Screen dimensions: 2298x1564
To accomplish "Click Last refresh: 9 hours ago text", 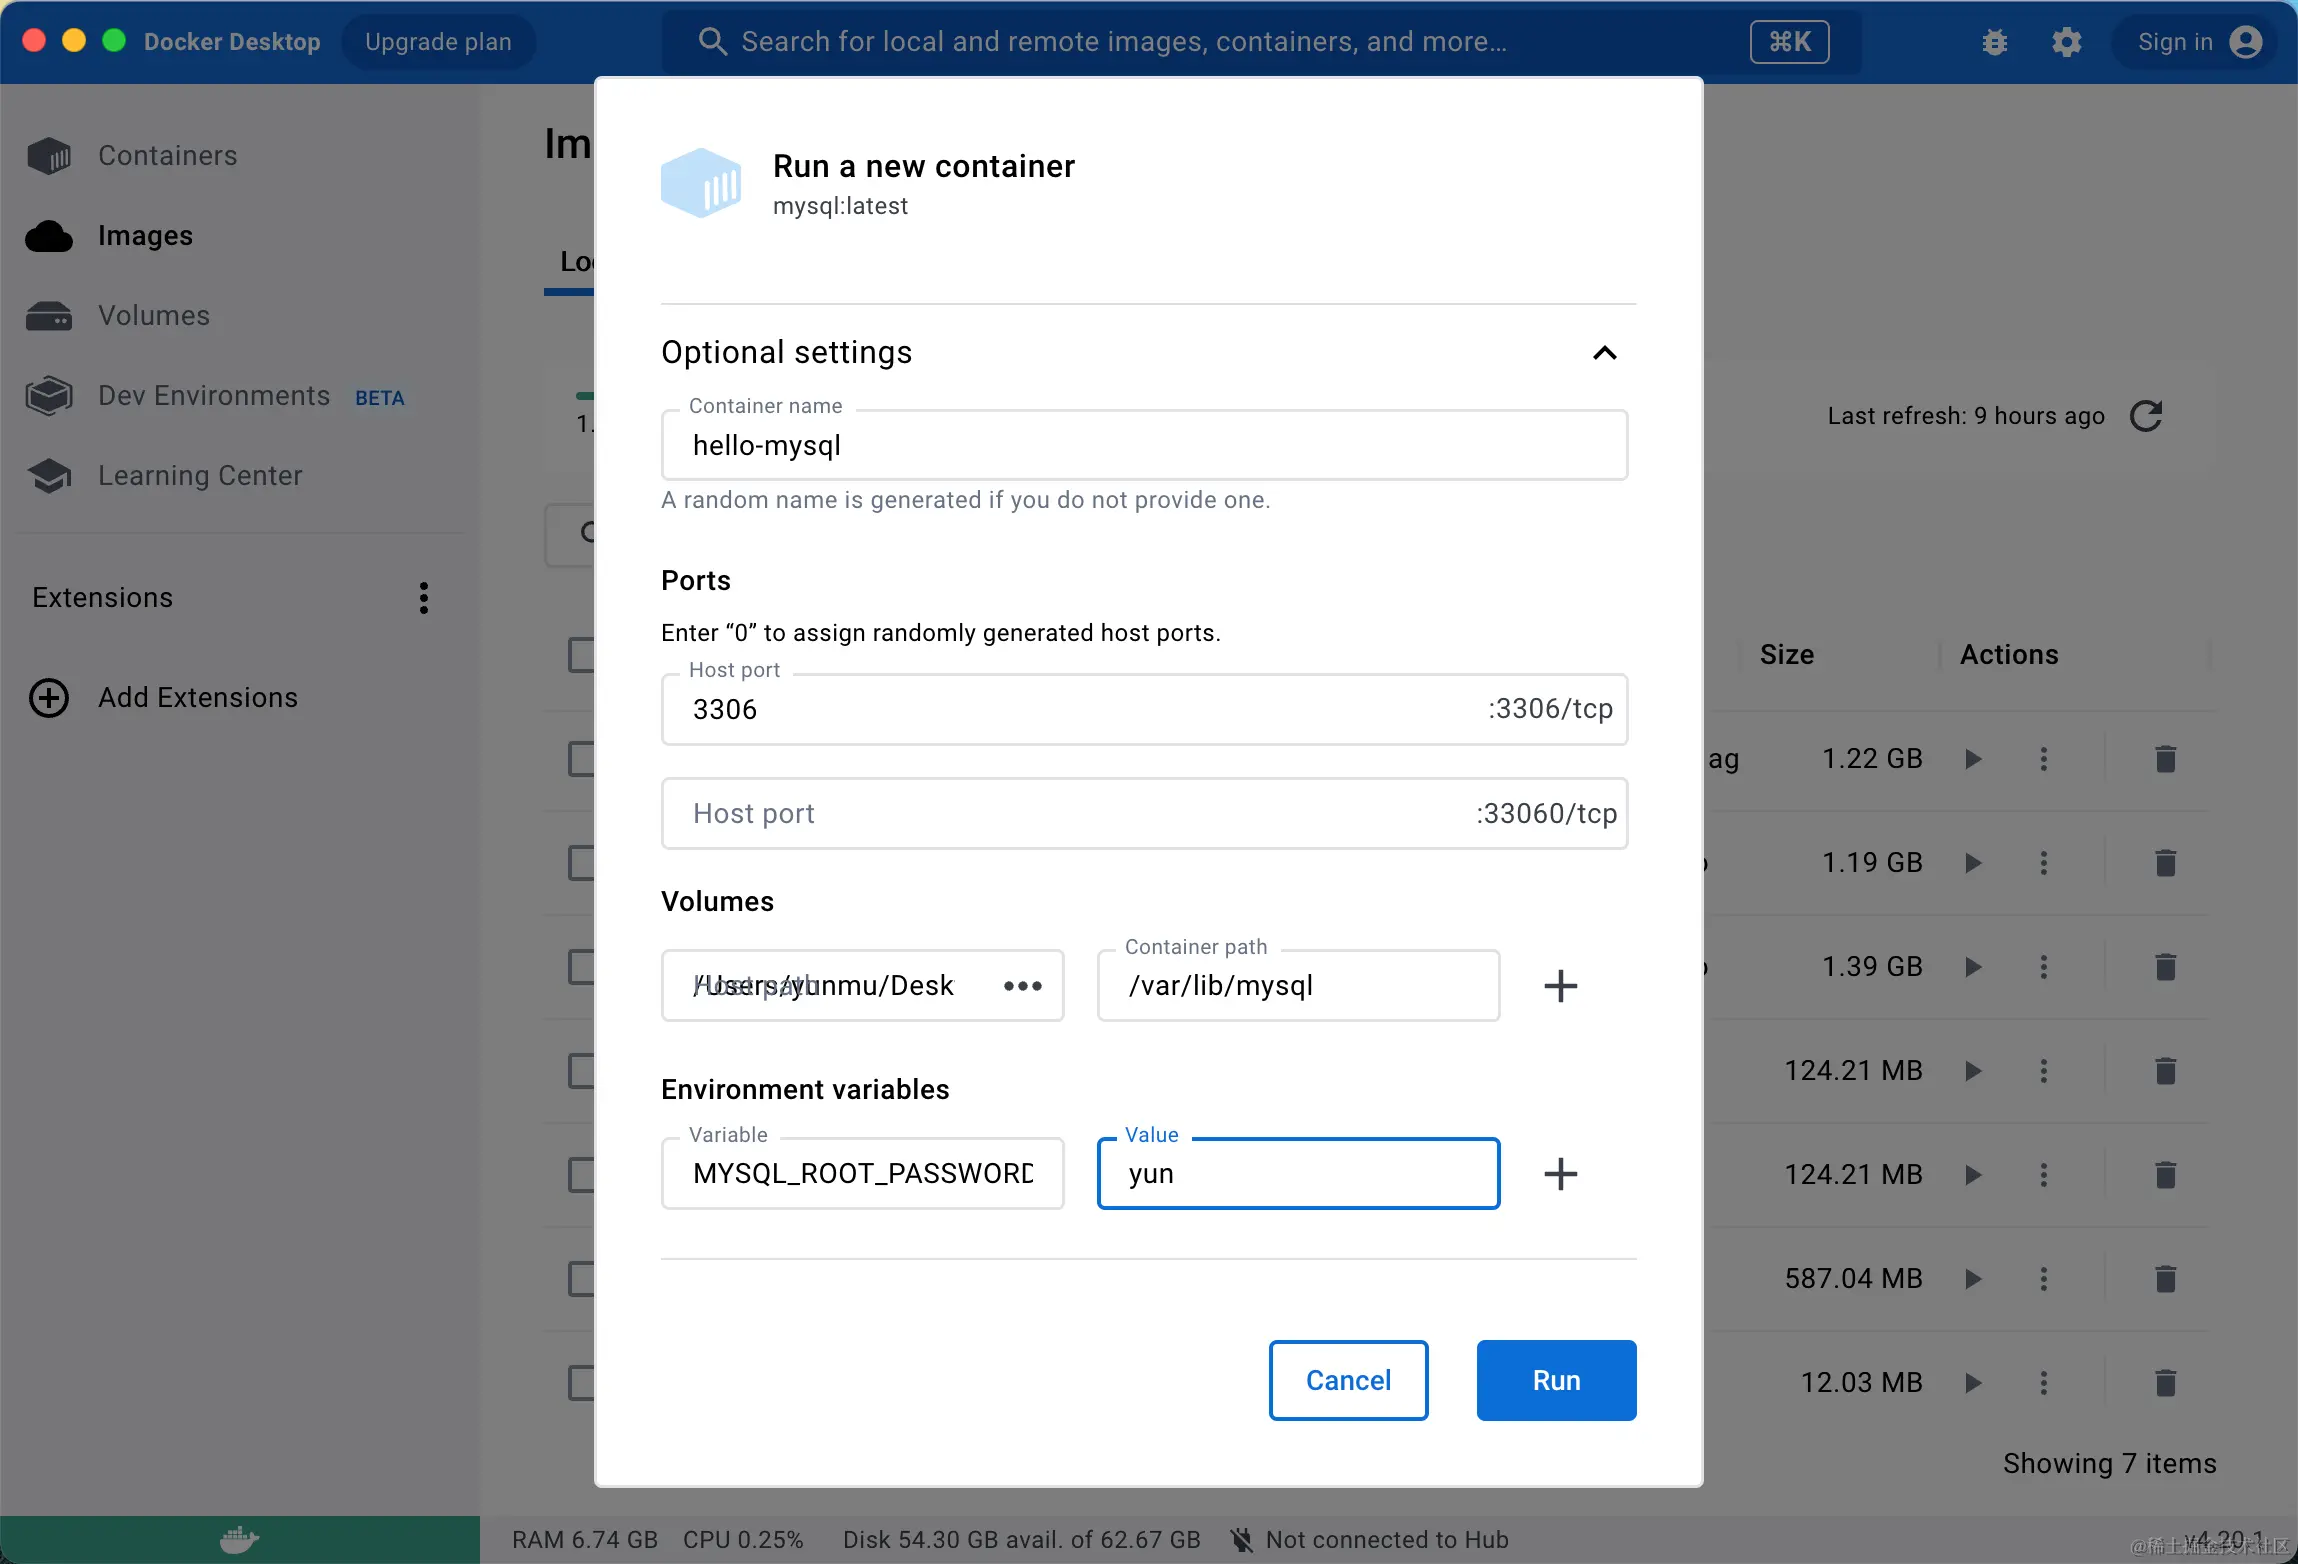I will coord(1966,416).
